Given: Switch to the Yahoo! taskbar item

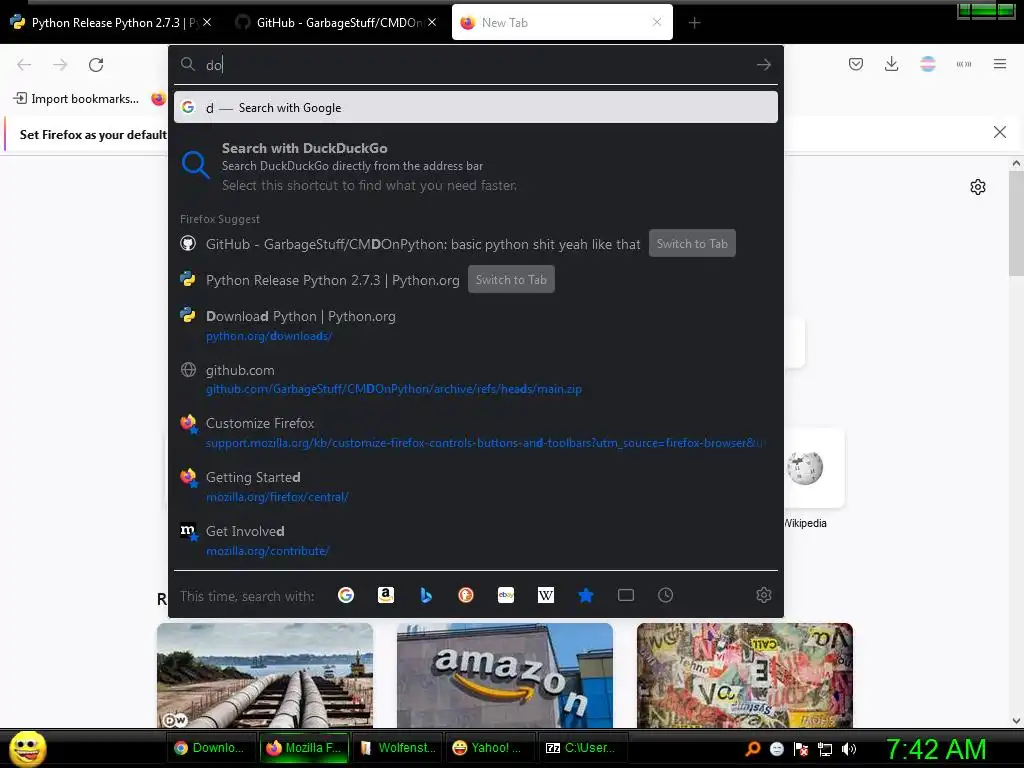Looking at the screenshot, I should pyautogui.click(x=490, y=748).
